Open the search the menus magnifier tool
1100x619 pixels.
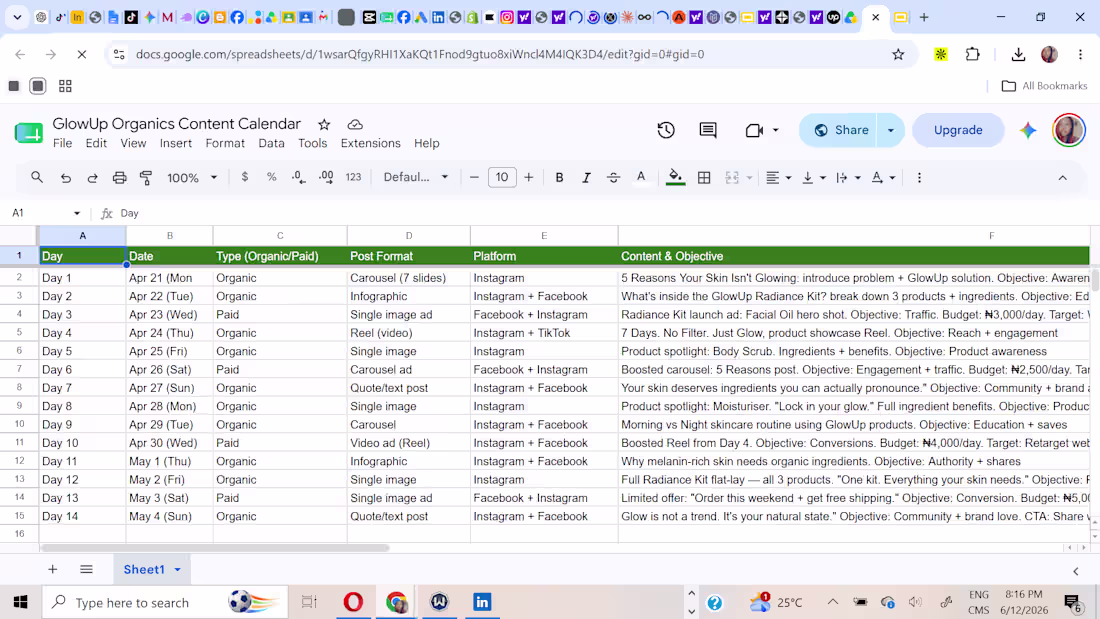pos(36,178)
